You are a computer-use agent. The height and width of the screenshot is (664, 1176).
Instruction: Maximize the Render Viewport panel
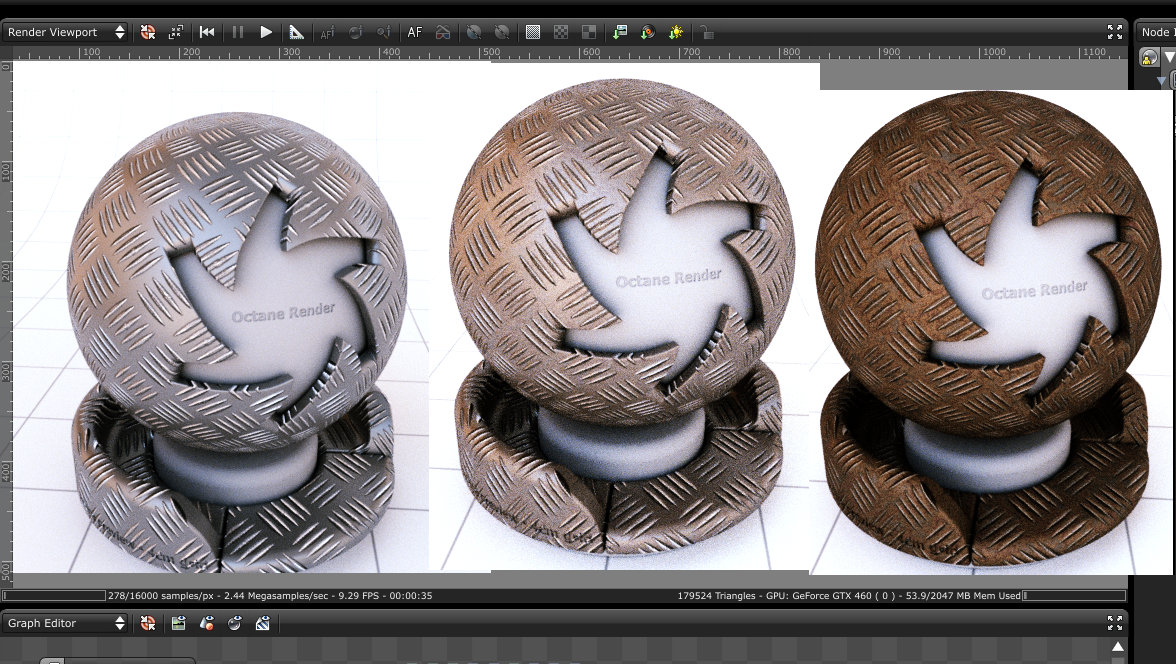1114,32
